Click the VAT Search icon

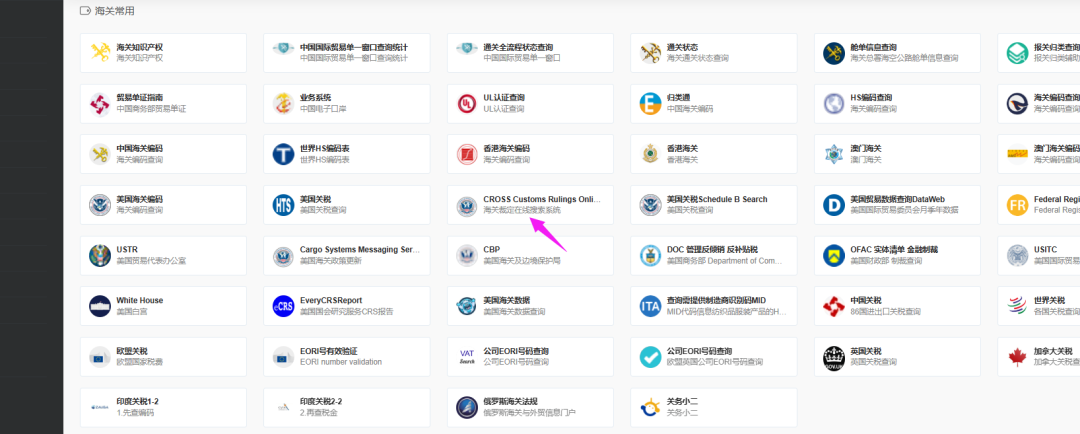(x=467, y=357)
